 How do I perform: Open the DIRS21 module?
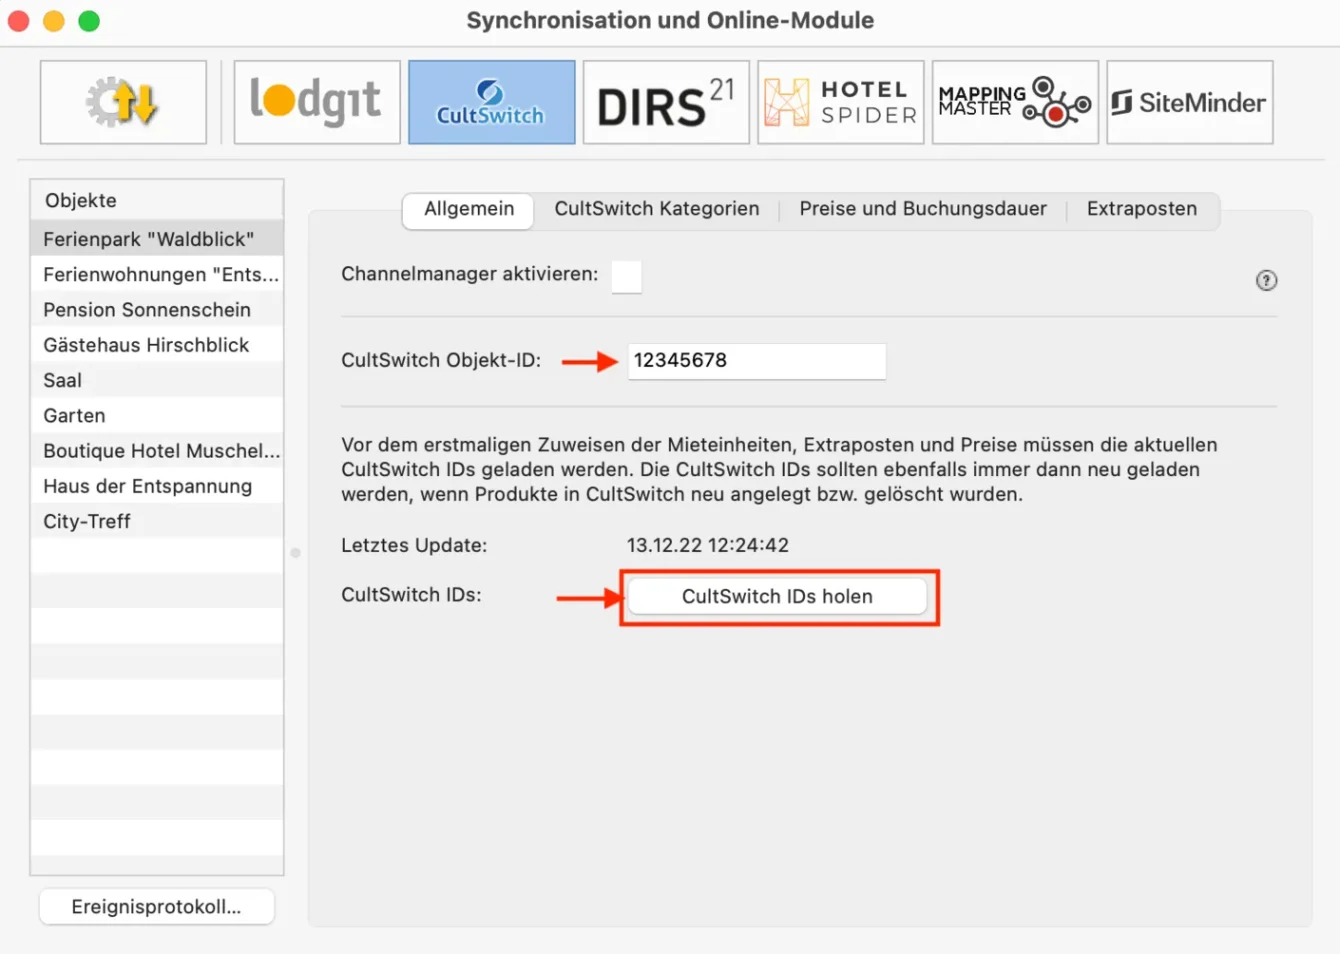point(666,102)
